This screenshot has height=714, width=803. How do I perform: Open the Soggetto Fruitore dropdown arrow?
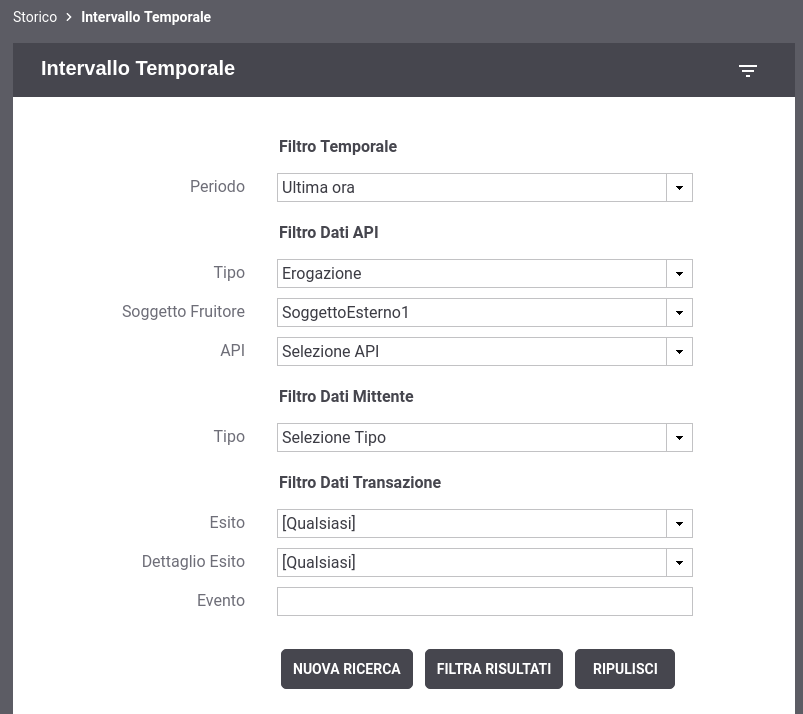pyautogui.click(x=679, y=312)
